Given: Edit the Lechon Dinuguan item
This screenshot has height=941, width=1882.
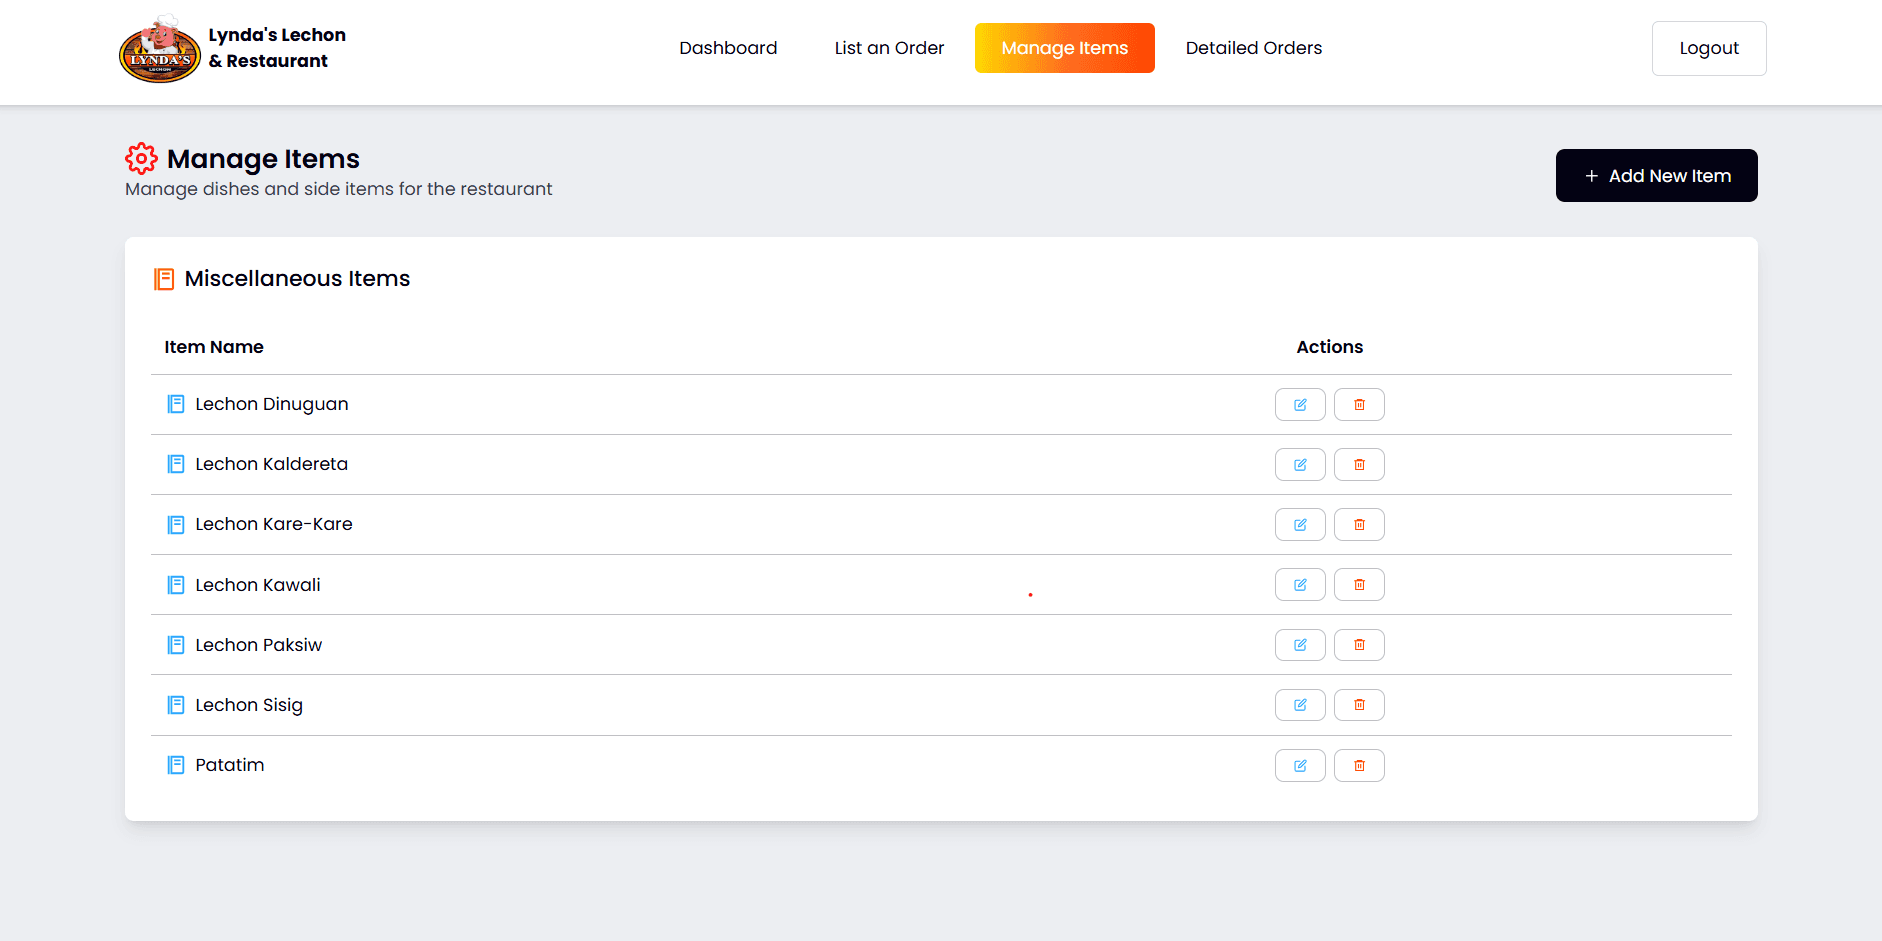Looking at the screenshot, I should pos(1299,405).
